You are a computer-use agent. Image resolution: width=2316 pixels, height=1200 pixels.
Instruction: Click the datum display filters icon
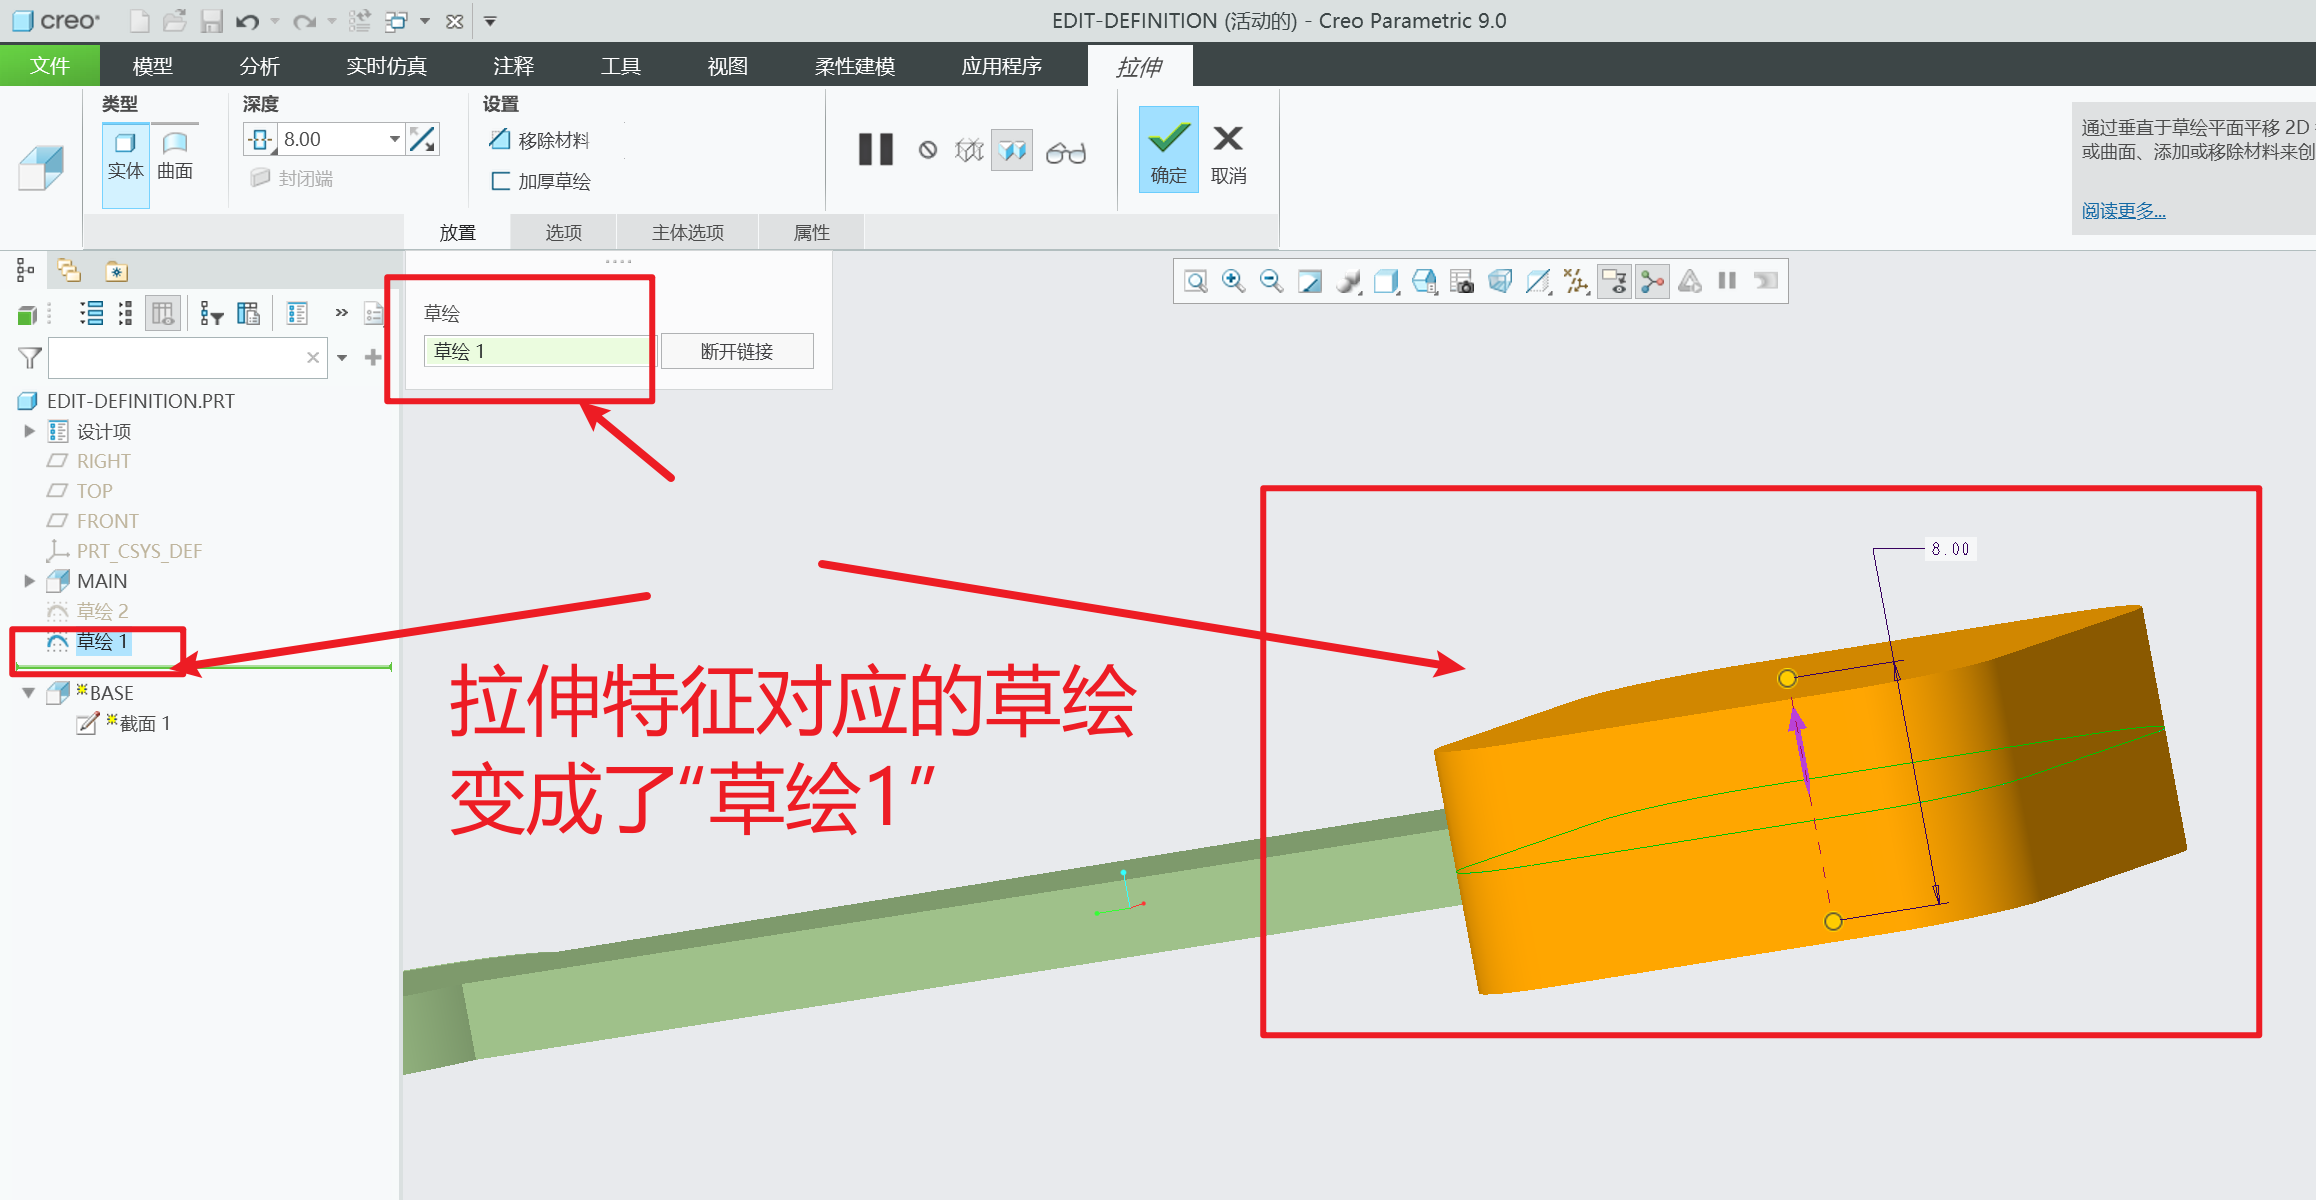[1576, 281]
